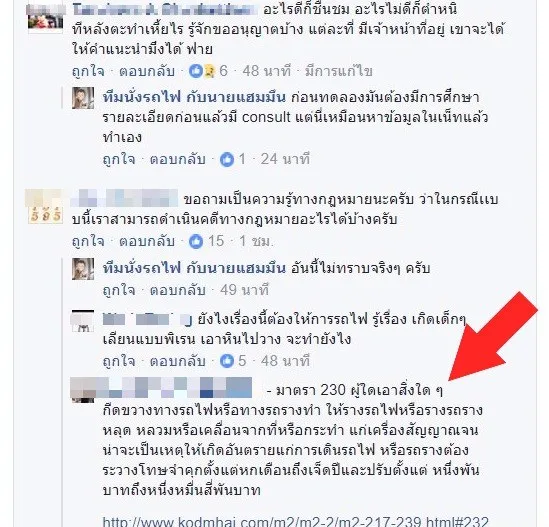549x527 pixels.
Task: Open the top commenter's flower profile picture
Action: (x=46, y=19)
